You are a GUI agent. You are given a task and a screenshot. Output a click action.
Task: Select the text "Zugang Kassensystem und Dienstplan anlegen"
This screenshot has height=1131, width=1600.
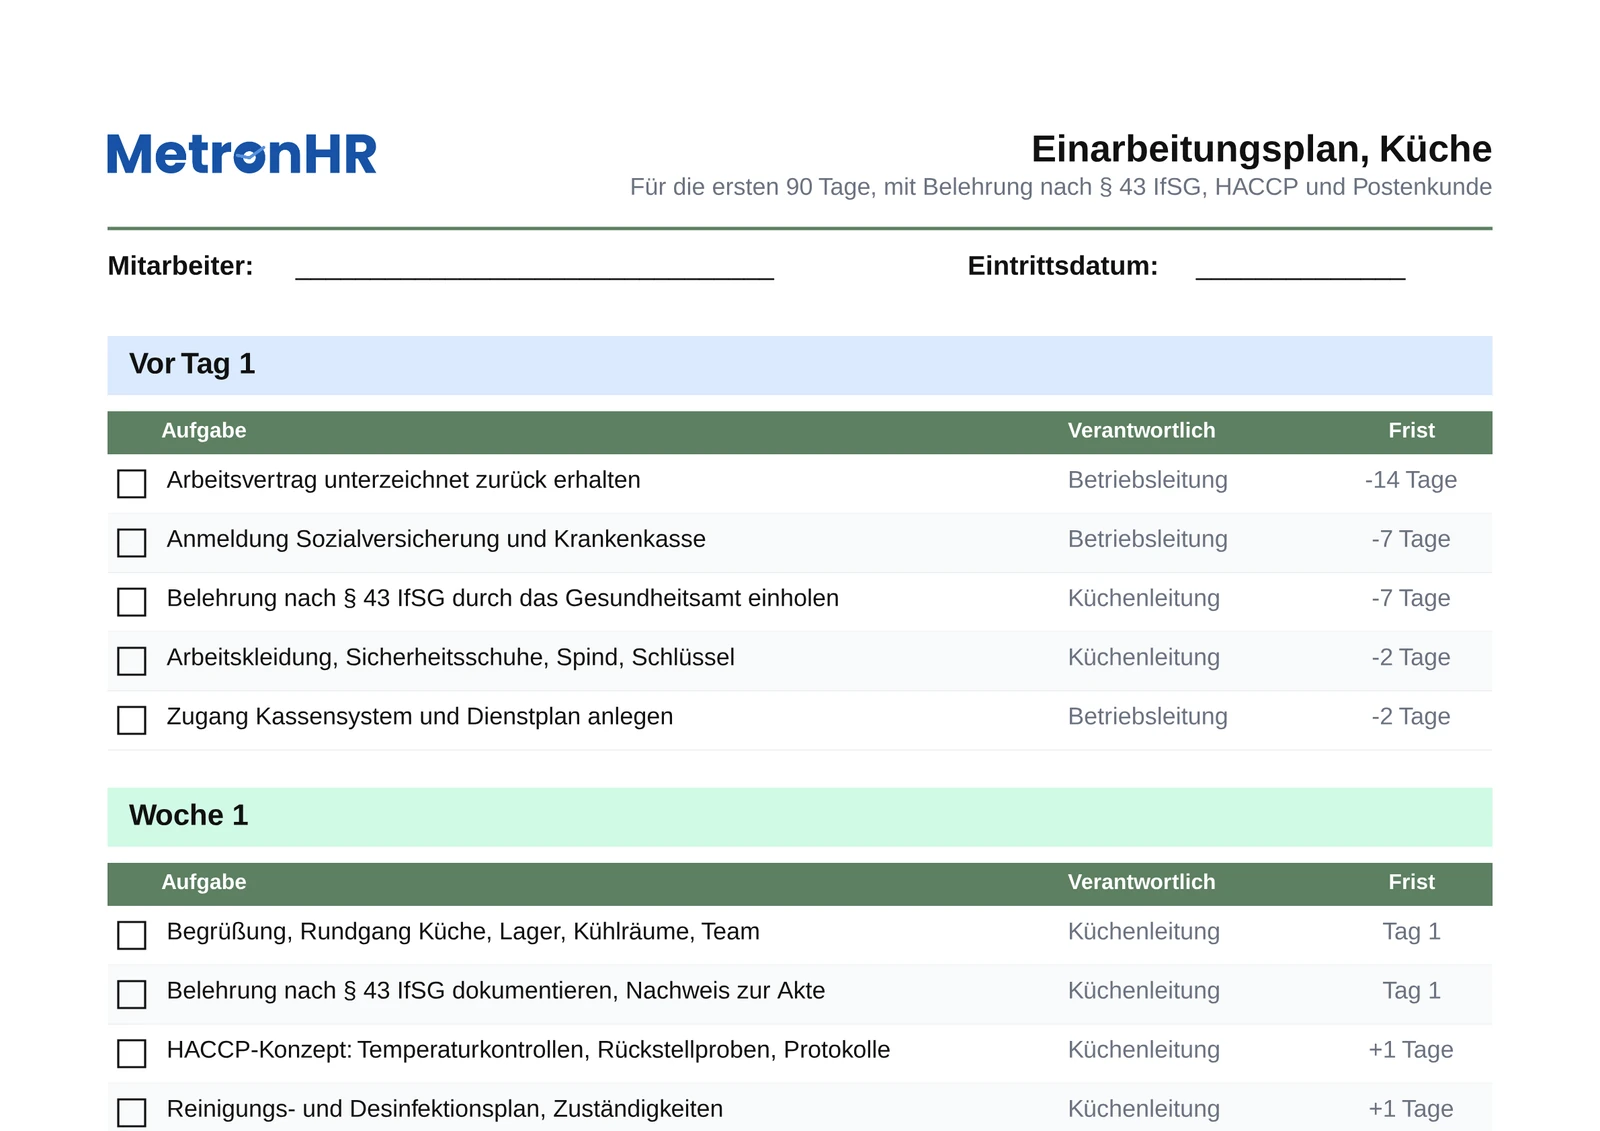tap(420, 717)
